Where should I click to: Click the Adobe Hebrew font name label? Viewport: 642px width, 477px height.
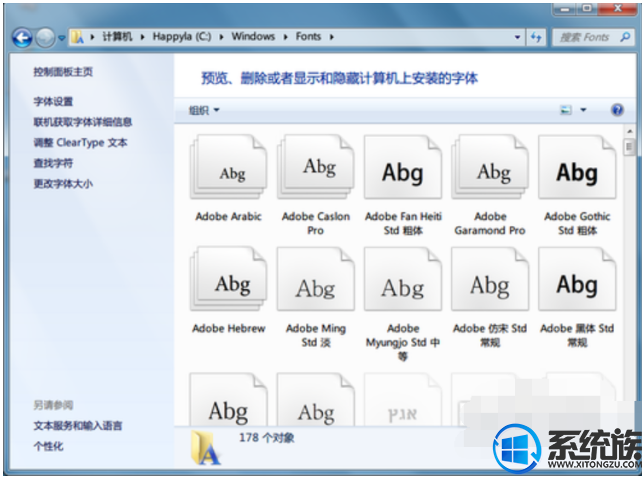click(x=229, y=328)
